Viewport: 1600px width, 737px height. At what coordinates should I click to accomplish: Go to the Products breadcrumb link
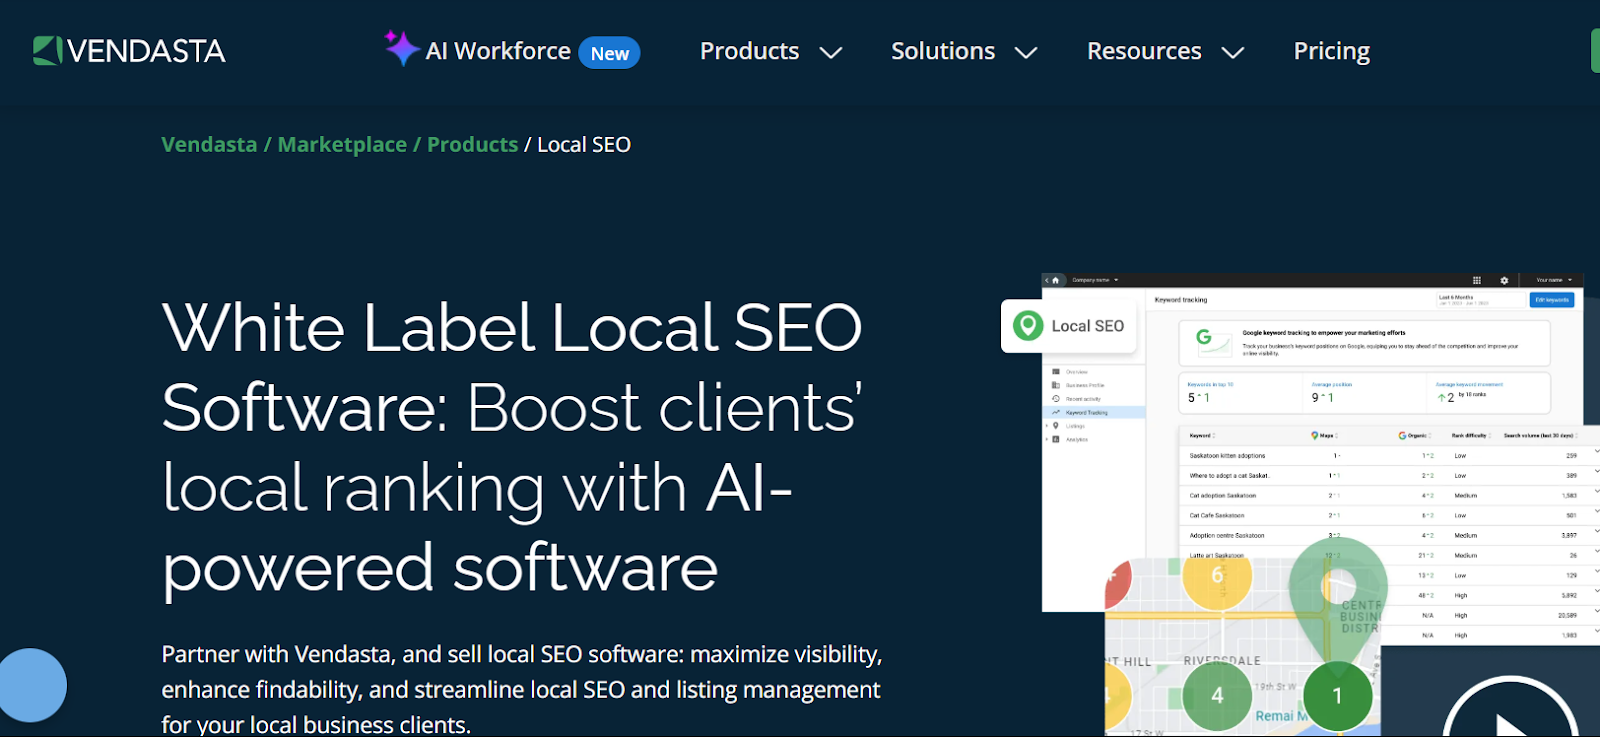[472, 145]
